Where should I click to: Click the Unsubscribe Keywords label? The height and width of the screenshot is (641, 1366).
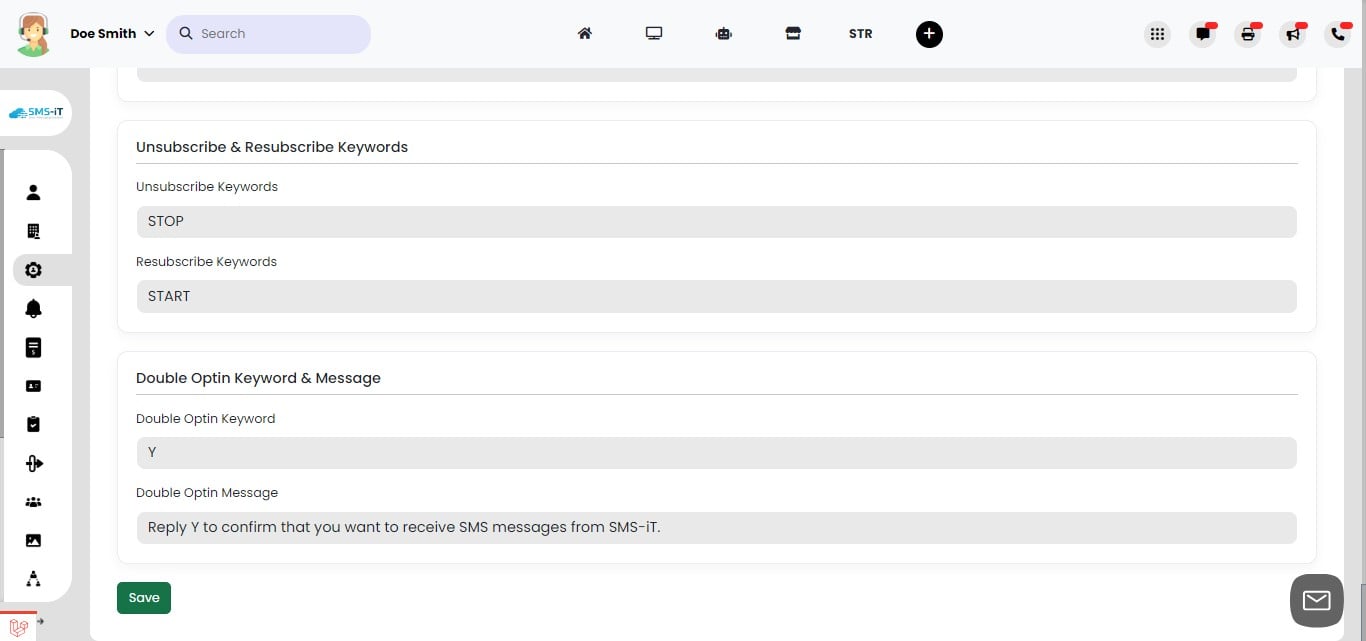[x=207, y=187]
